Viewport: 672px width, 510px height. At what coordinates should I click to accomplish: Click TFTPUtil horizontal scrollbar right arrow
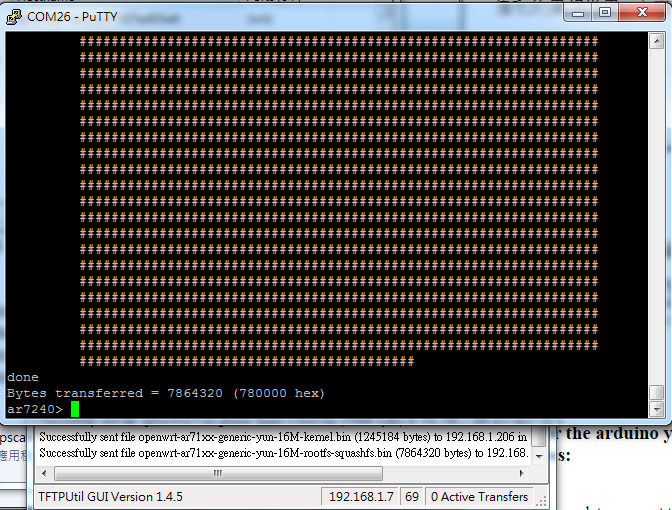coord(521,474)
